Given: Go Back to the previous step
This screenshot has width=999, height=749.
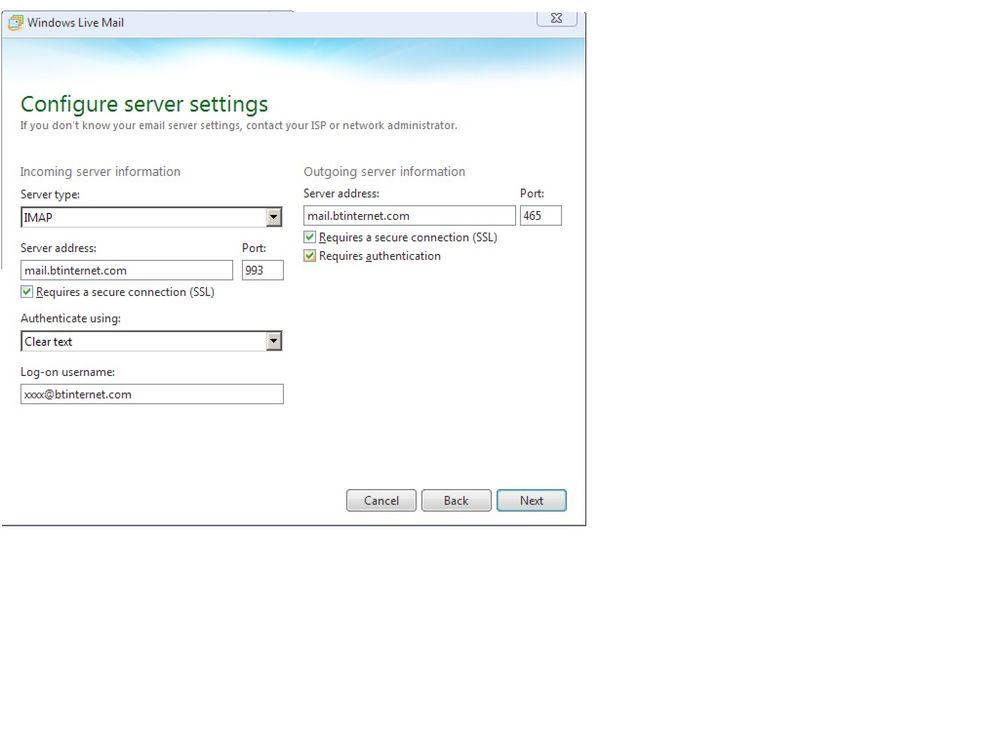Looking at the screenshot, I should click(x=456, y=501).
